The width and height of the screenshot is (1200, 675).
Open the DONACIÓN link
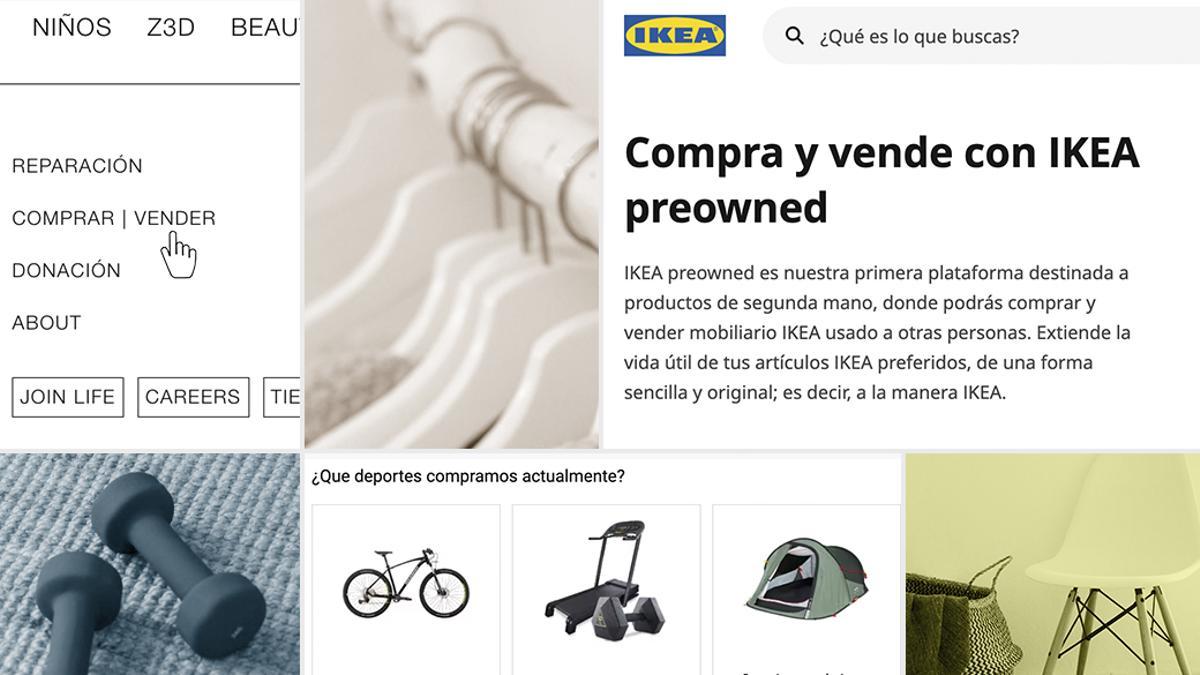[66, 270]
